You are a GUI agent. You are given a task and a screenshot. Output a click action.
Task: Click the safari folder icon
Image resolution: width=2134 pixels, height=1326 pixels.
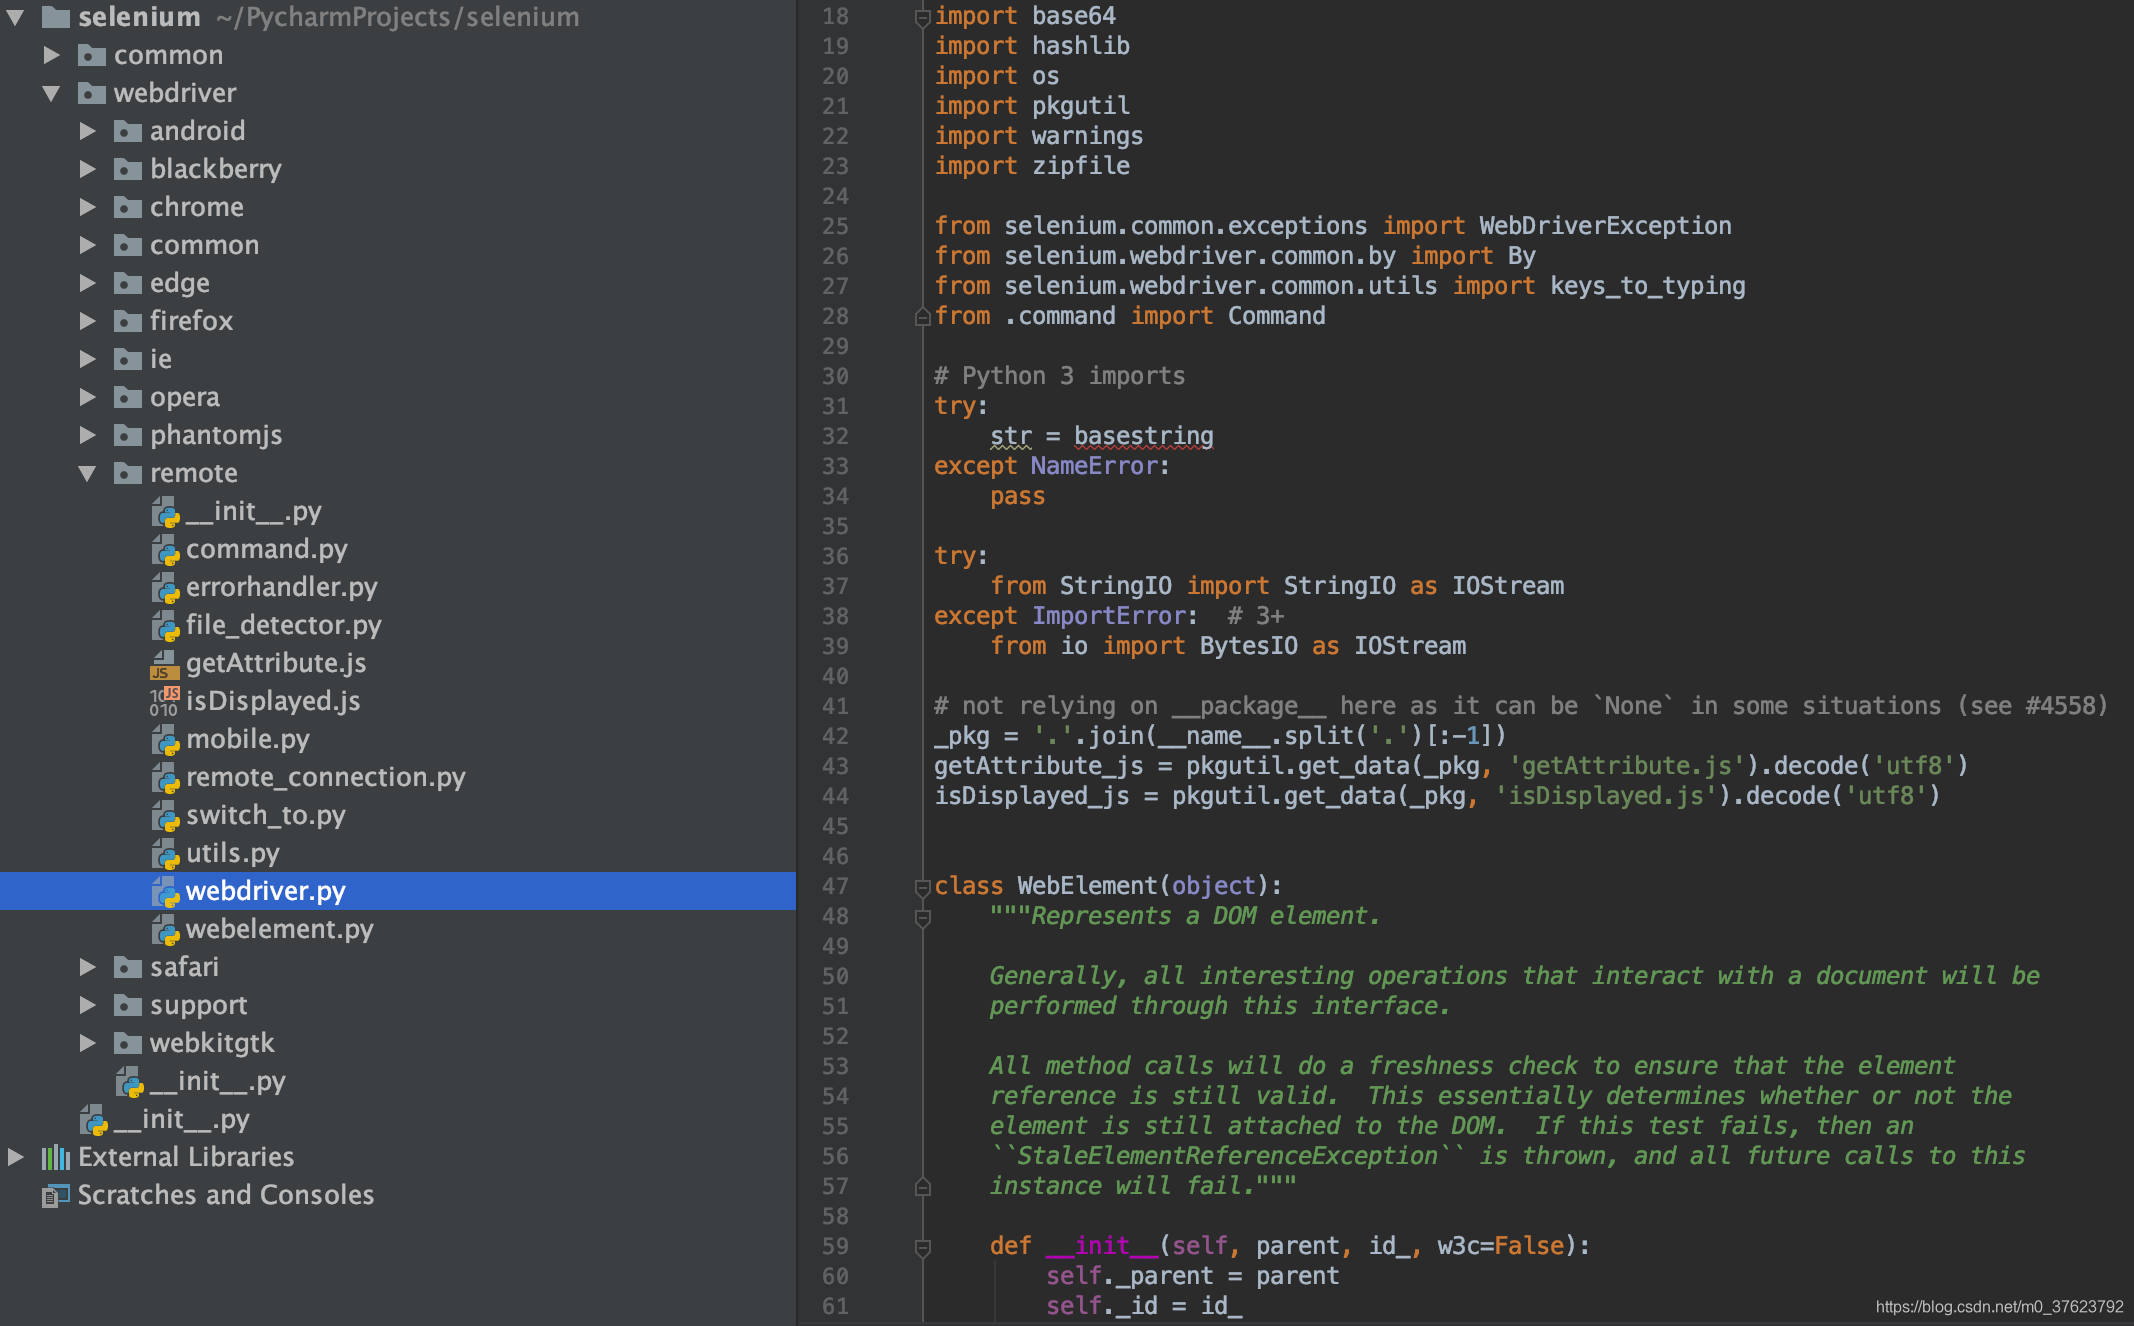pyautogui.click(x=128, y=967)
